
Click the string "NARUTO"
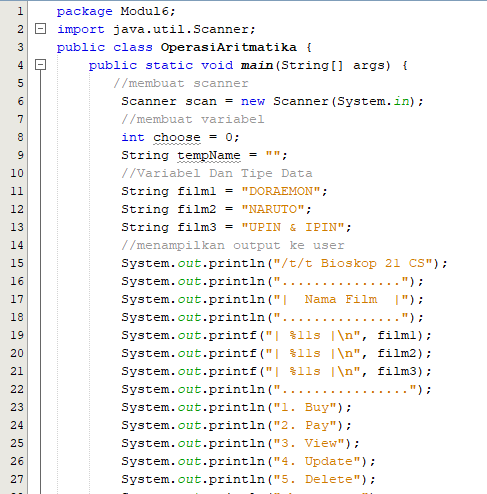(x=273, y=209)
